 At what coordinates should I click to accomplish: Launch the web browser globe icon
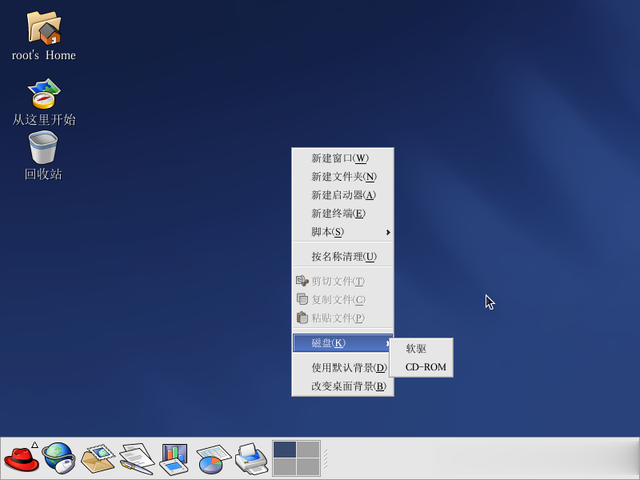pyautogui.click(x=60, y=458)
